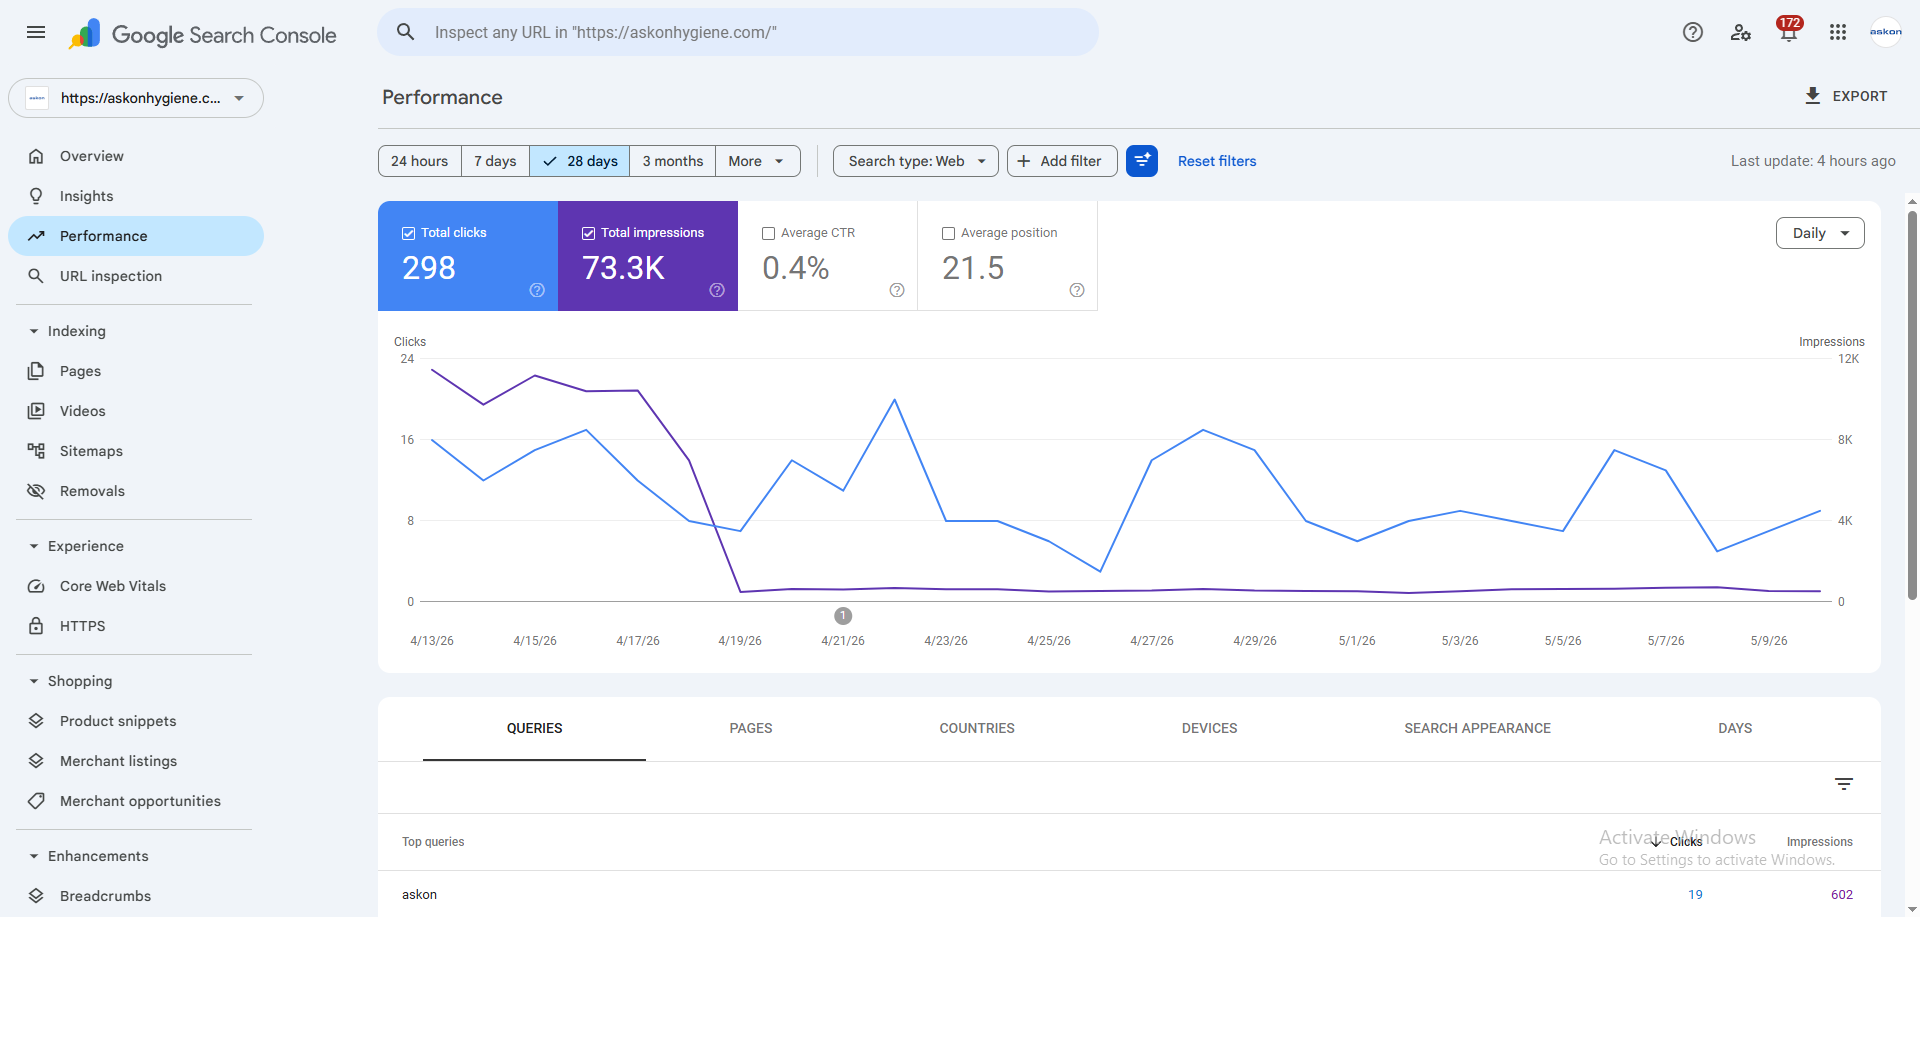1920x1056 pixels.
Task: Click help icon on Average position card
Action: click(x=1077, y=290)
